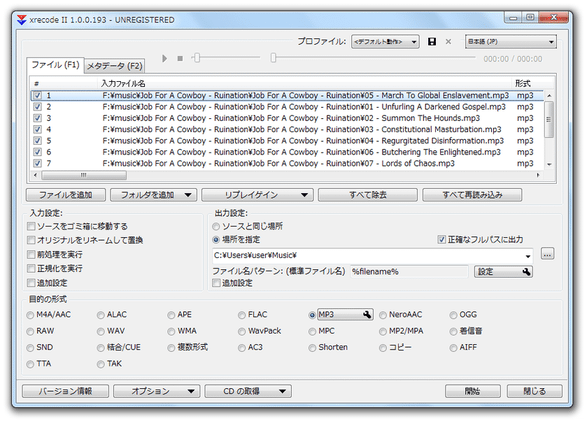Open MP3 settings via the wrench icon

coord(367,315)
